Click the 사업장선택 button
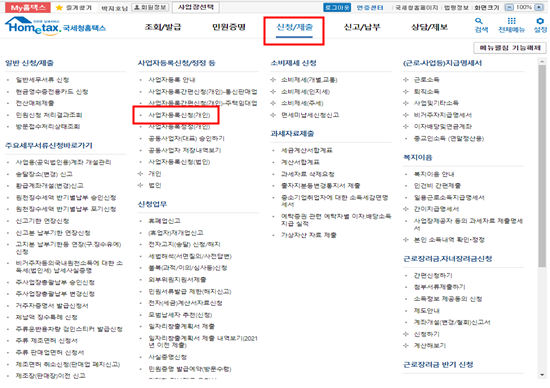 pos(196,7)
